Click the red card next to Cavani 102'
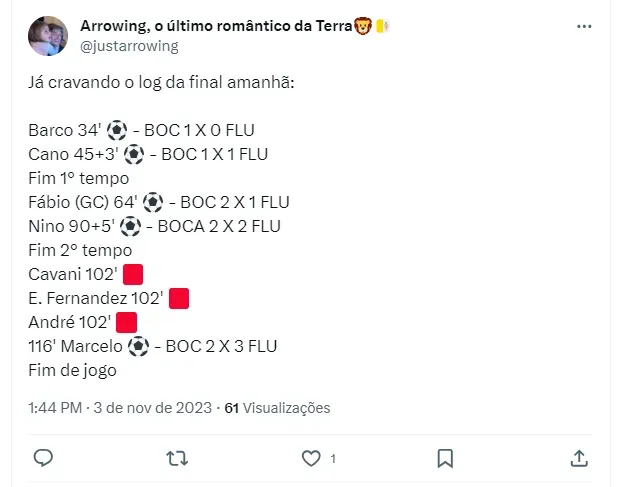This screenshot has height=487, width=623. pyautogui.click(x=133, y=274)
